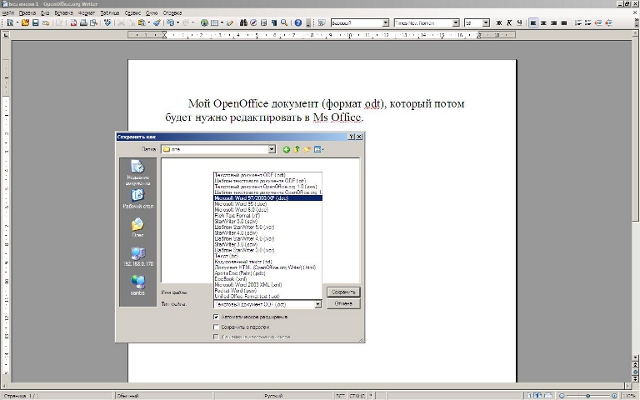
Task: Open the Recent Documents place in the dialog sidebar
Action: pyautogui.click(x=138, y=172)
